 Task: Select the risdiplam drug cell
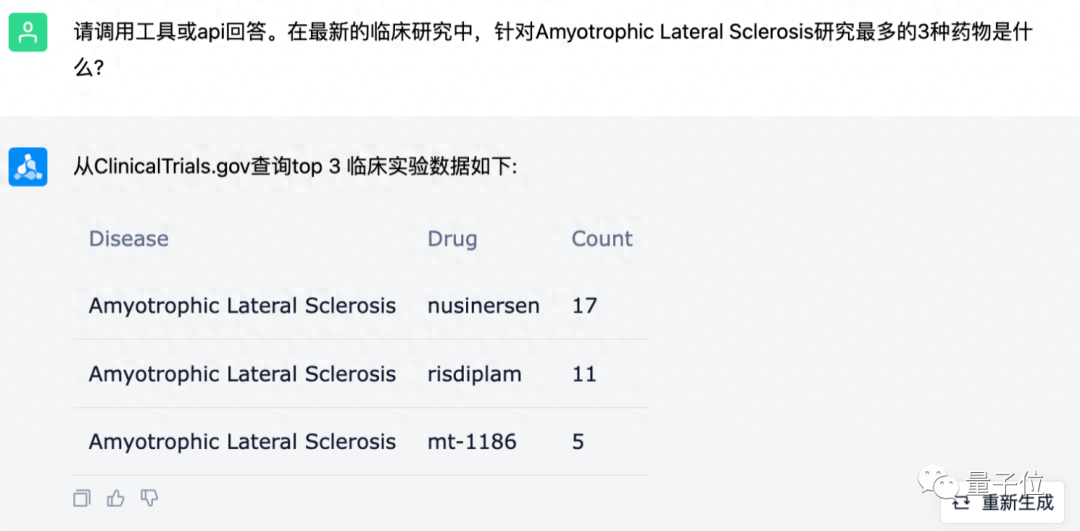click(x=474, y=374)
